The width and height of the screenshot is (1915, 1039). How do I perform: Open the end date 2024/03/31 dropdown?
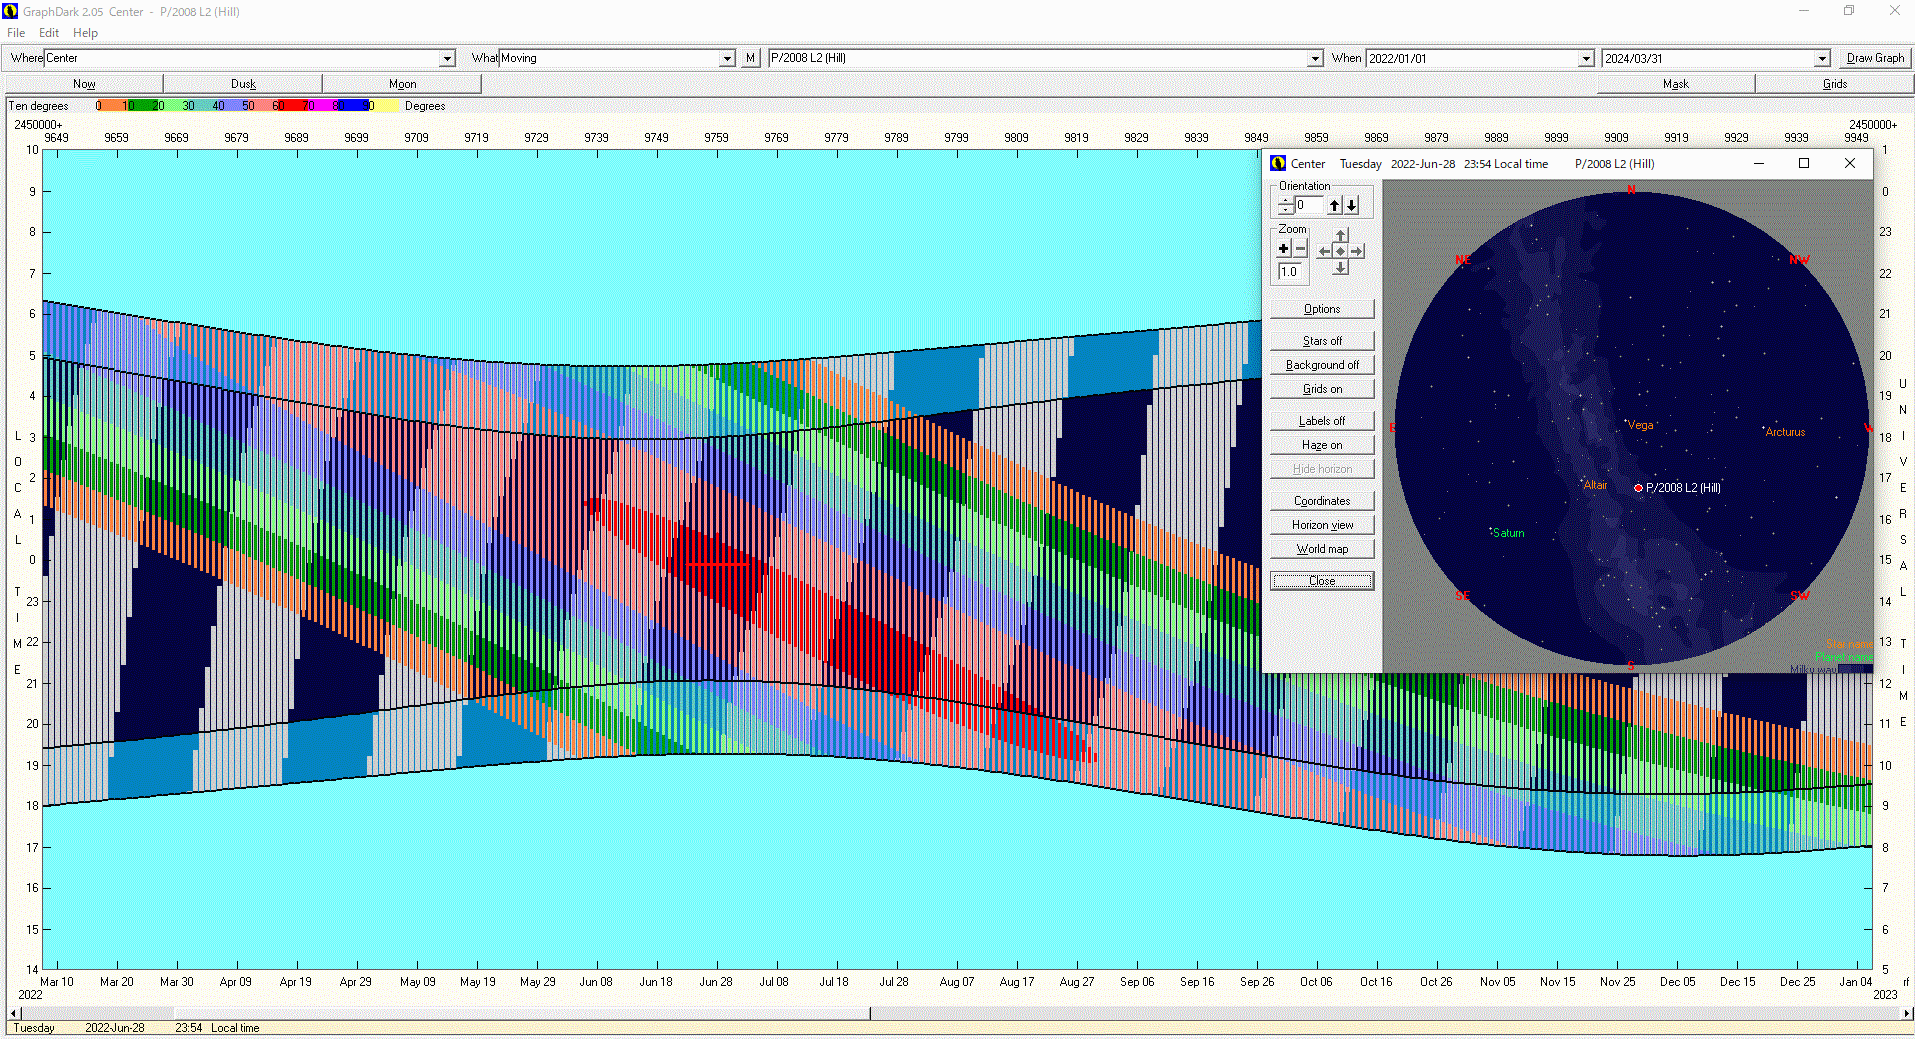coord(1822,59)
